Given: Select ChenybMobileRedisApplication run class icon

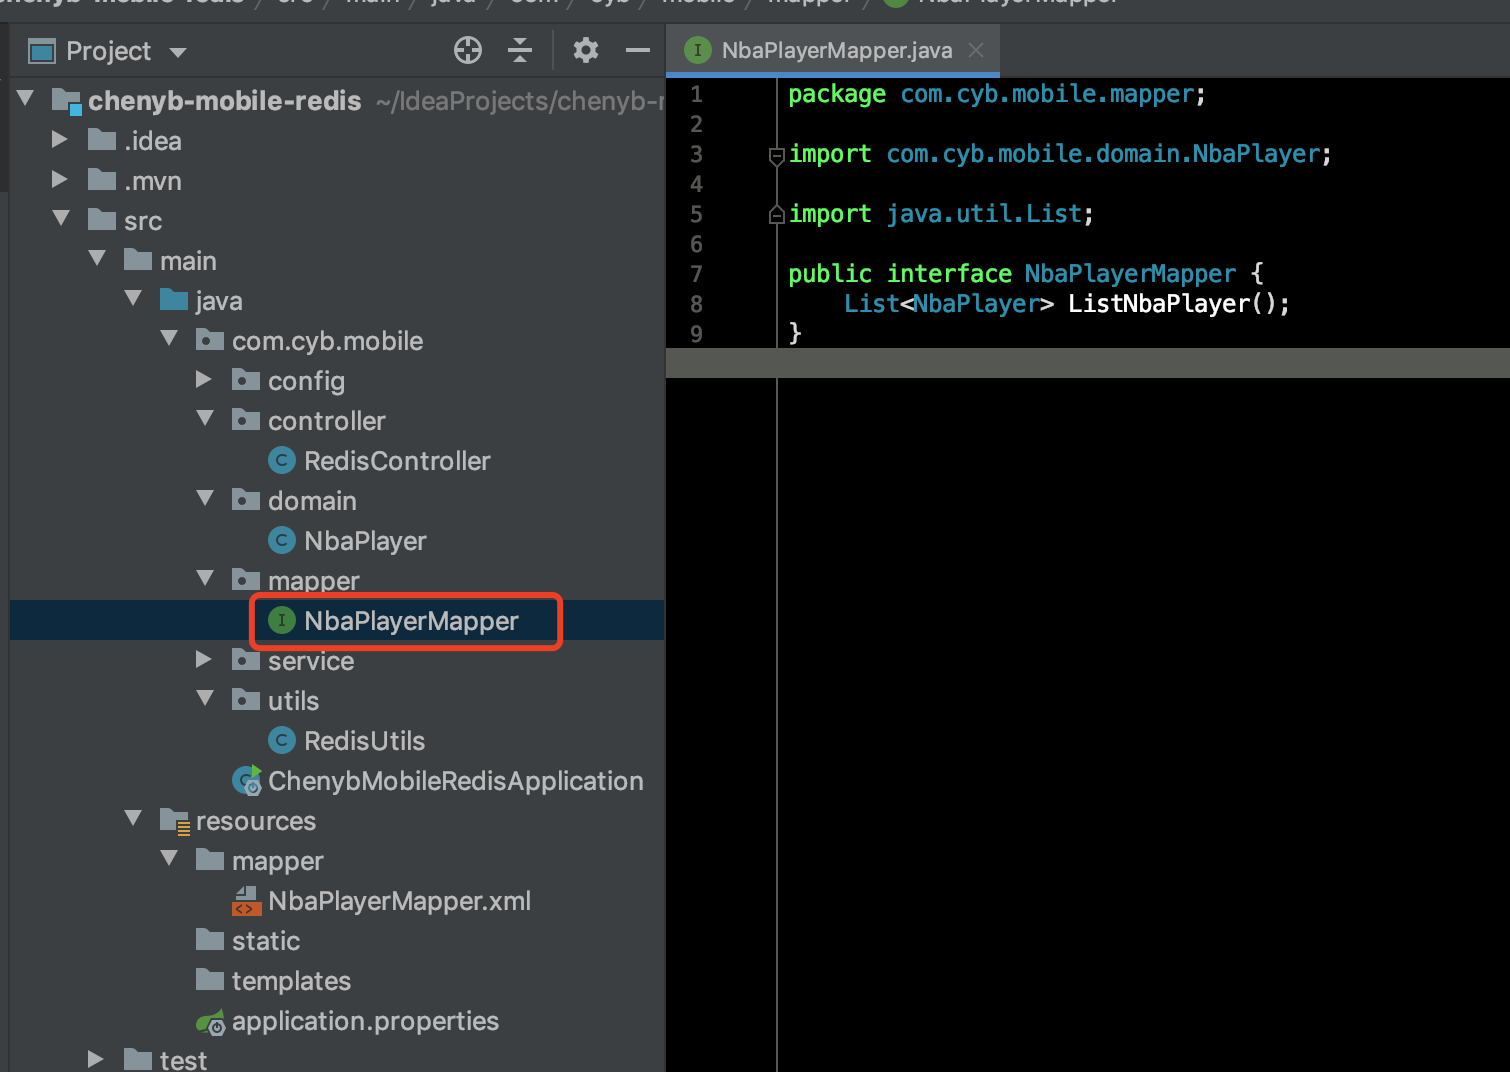Looking at the screenshot, I should click(247, 781).
